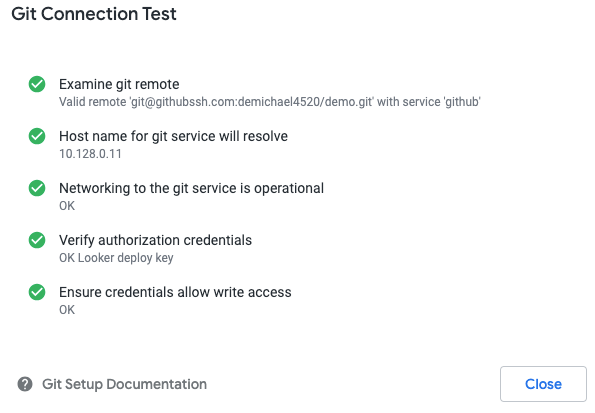Click the Git Connection Test title
The width and height of the screenshot is (595, 413).
point(94,14)
